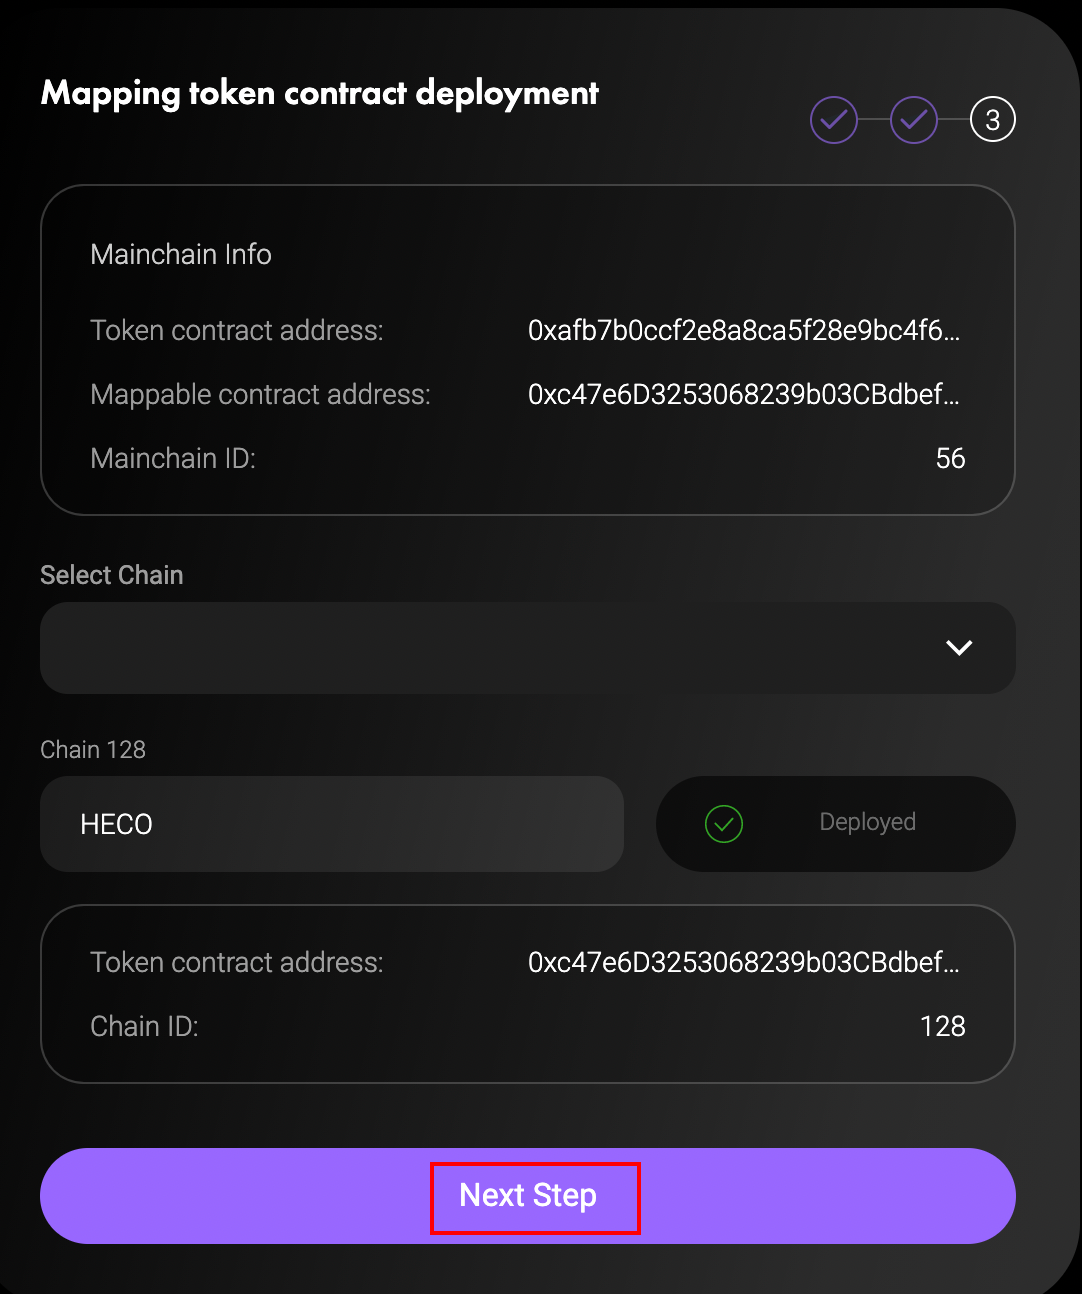This screenshot has height=1294, width=1082.
Task: Click the Mappable contract address label
Action: pos(260,394)
